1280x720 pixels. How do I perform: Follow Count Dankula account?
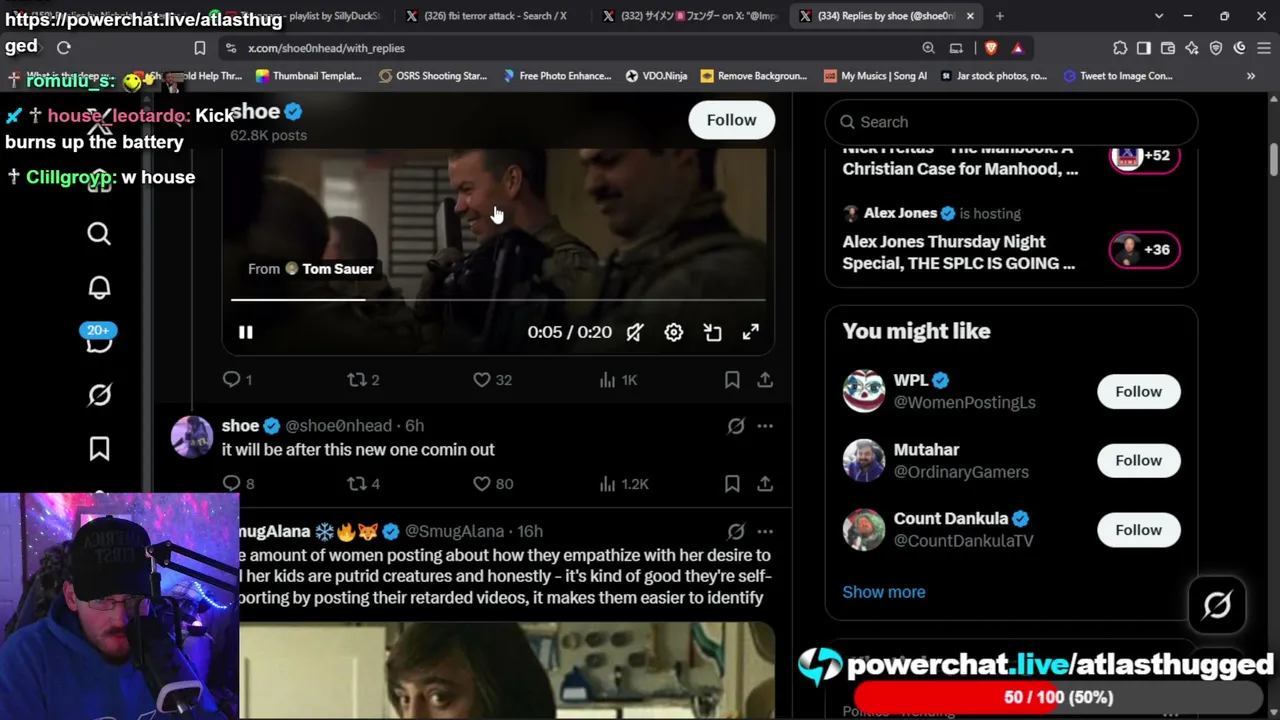[1139, 530]
